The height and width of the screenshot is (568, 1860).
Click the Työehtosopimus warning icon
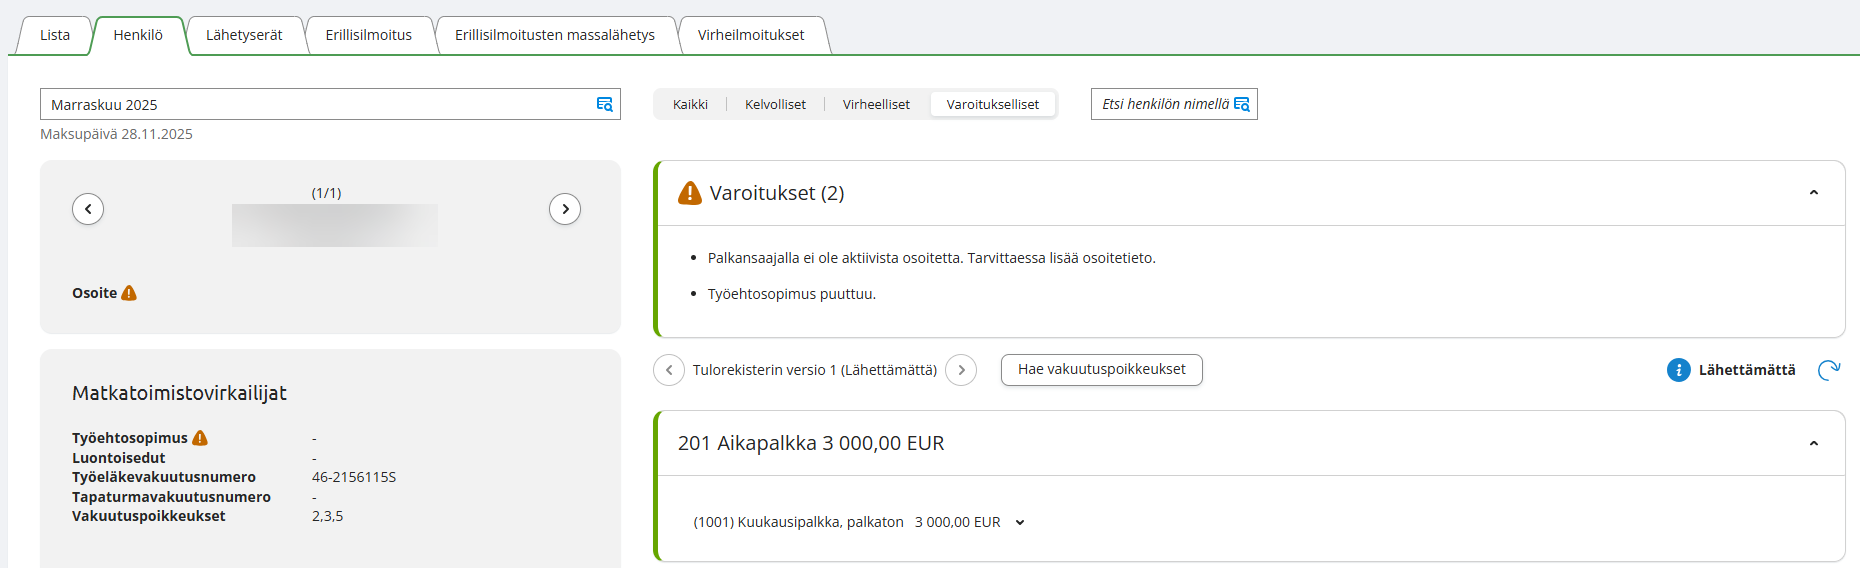pyautogui.click(x=200, y=438)
